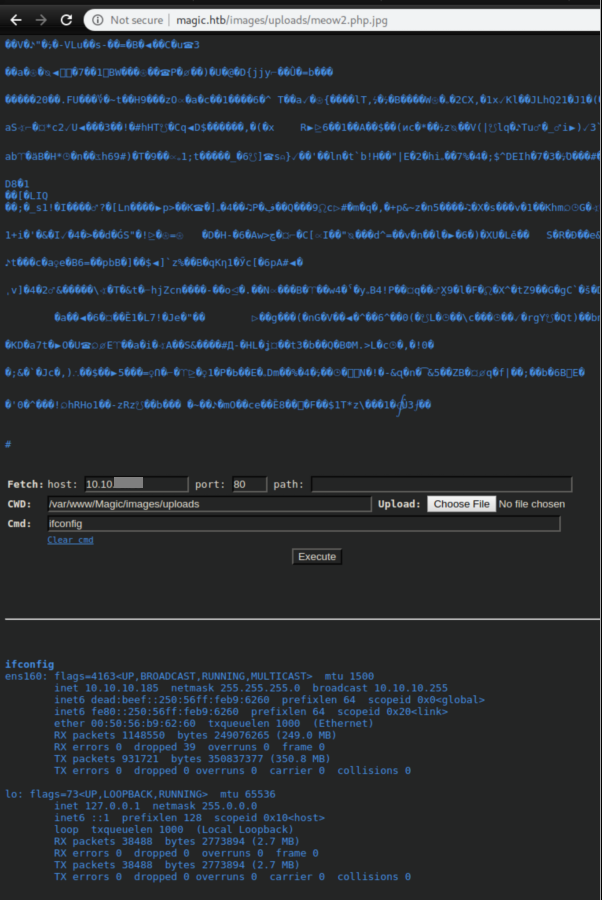Screen dimensions: 602x900
Task: Click the browser forward arrow
Action: (x=40, y=19)
